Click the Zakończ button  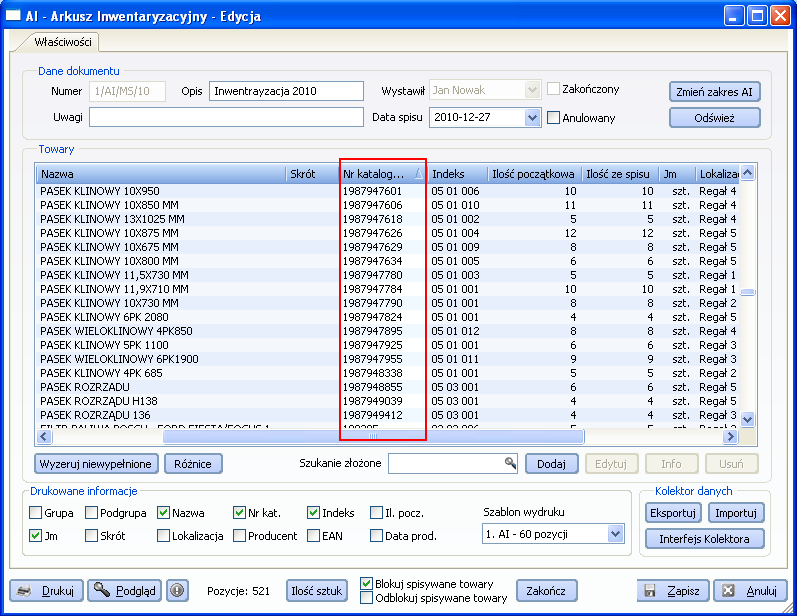(x=546, y=591)
